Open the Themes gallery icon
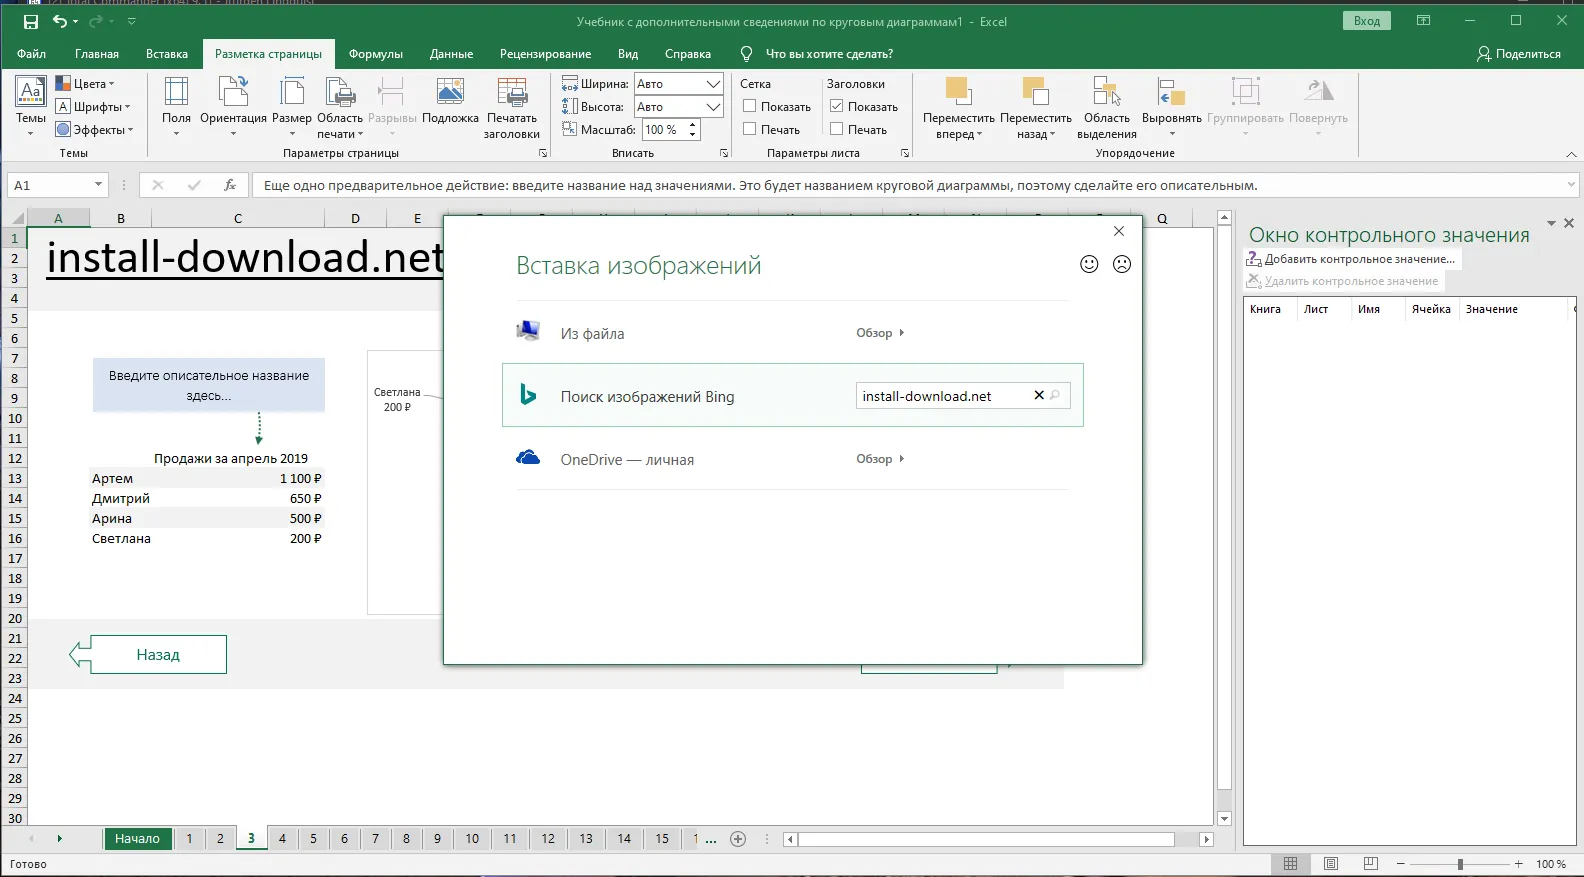This screenshot has width=1584, height=877. [30, 93]
